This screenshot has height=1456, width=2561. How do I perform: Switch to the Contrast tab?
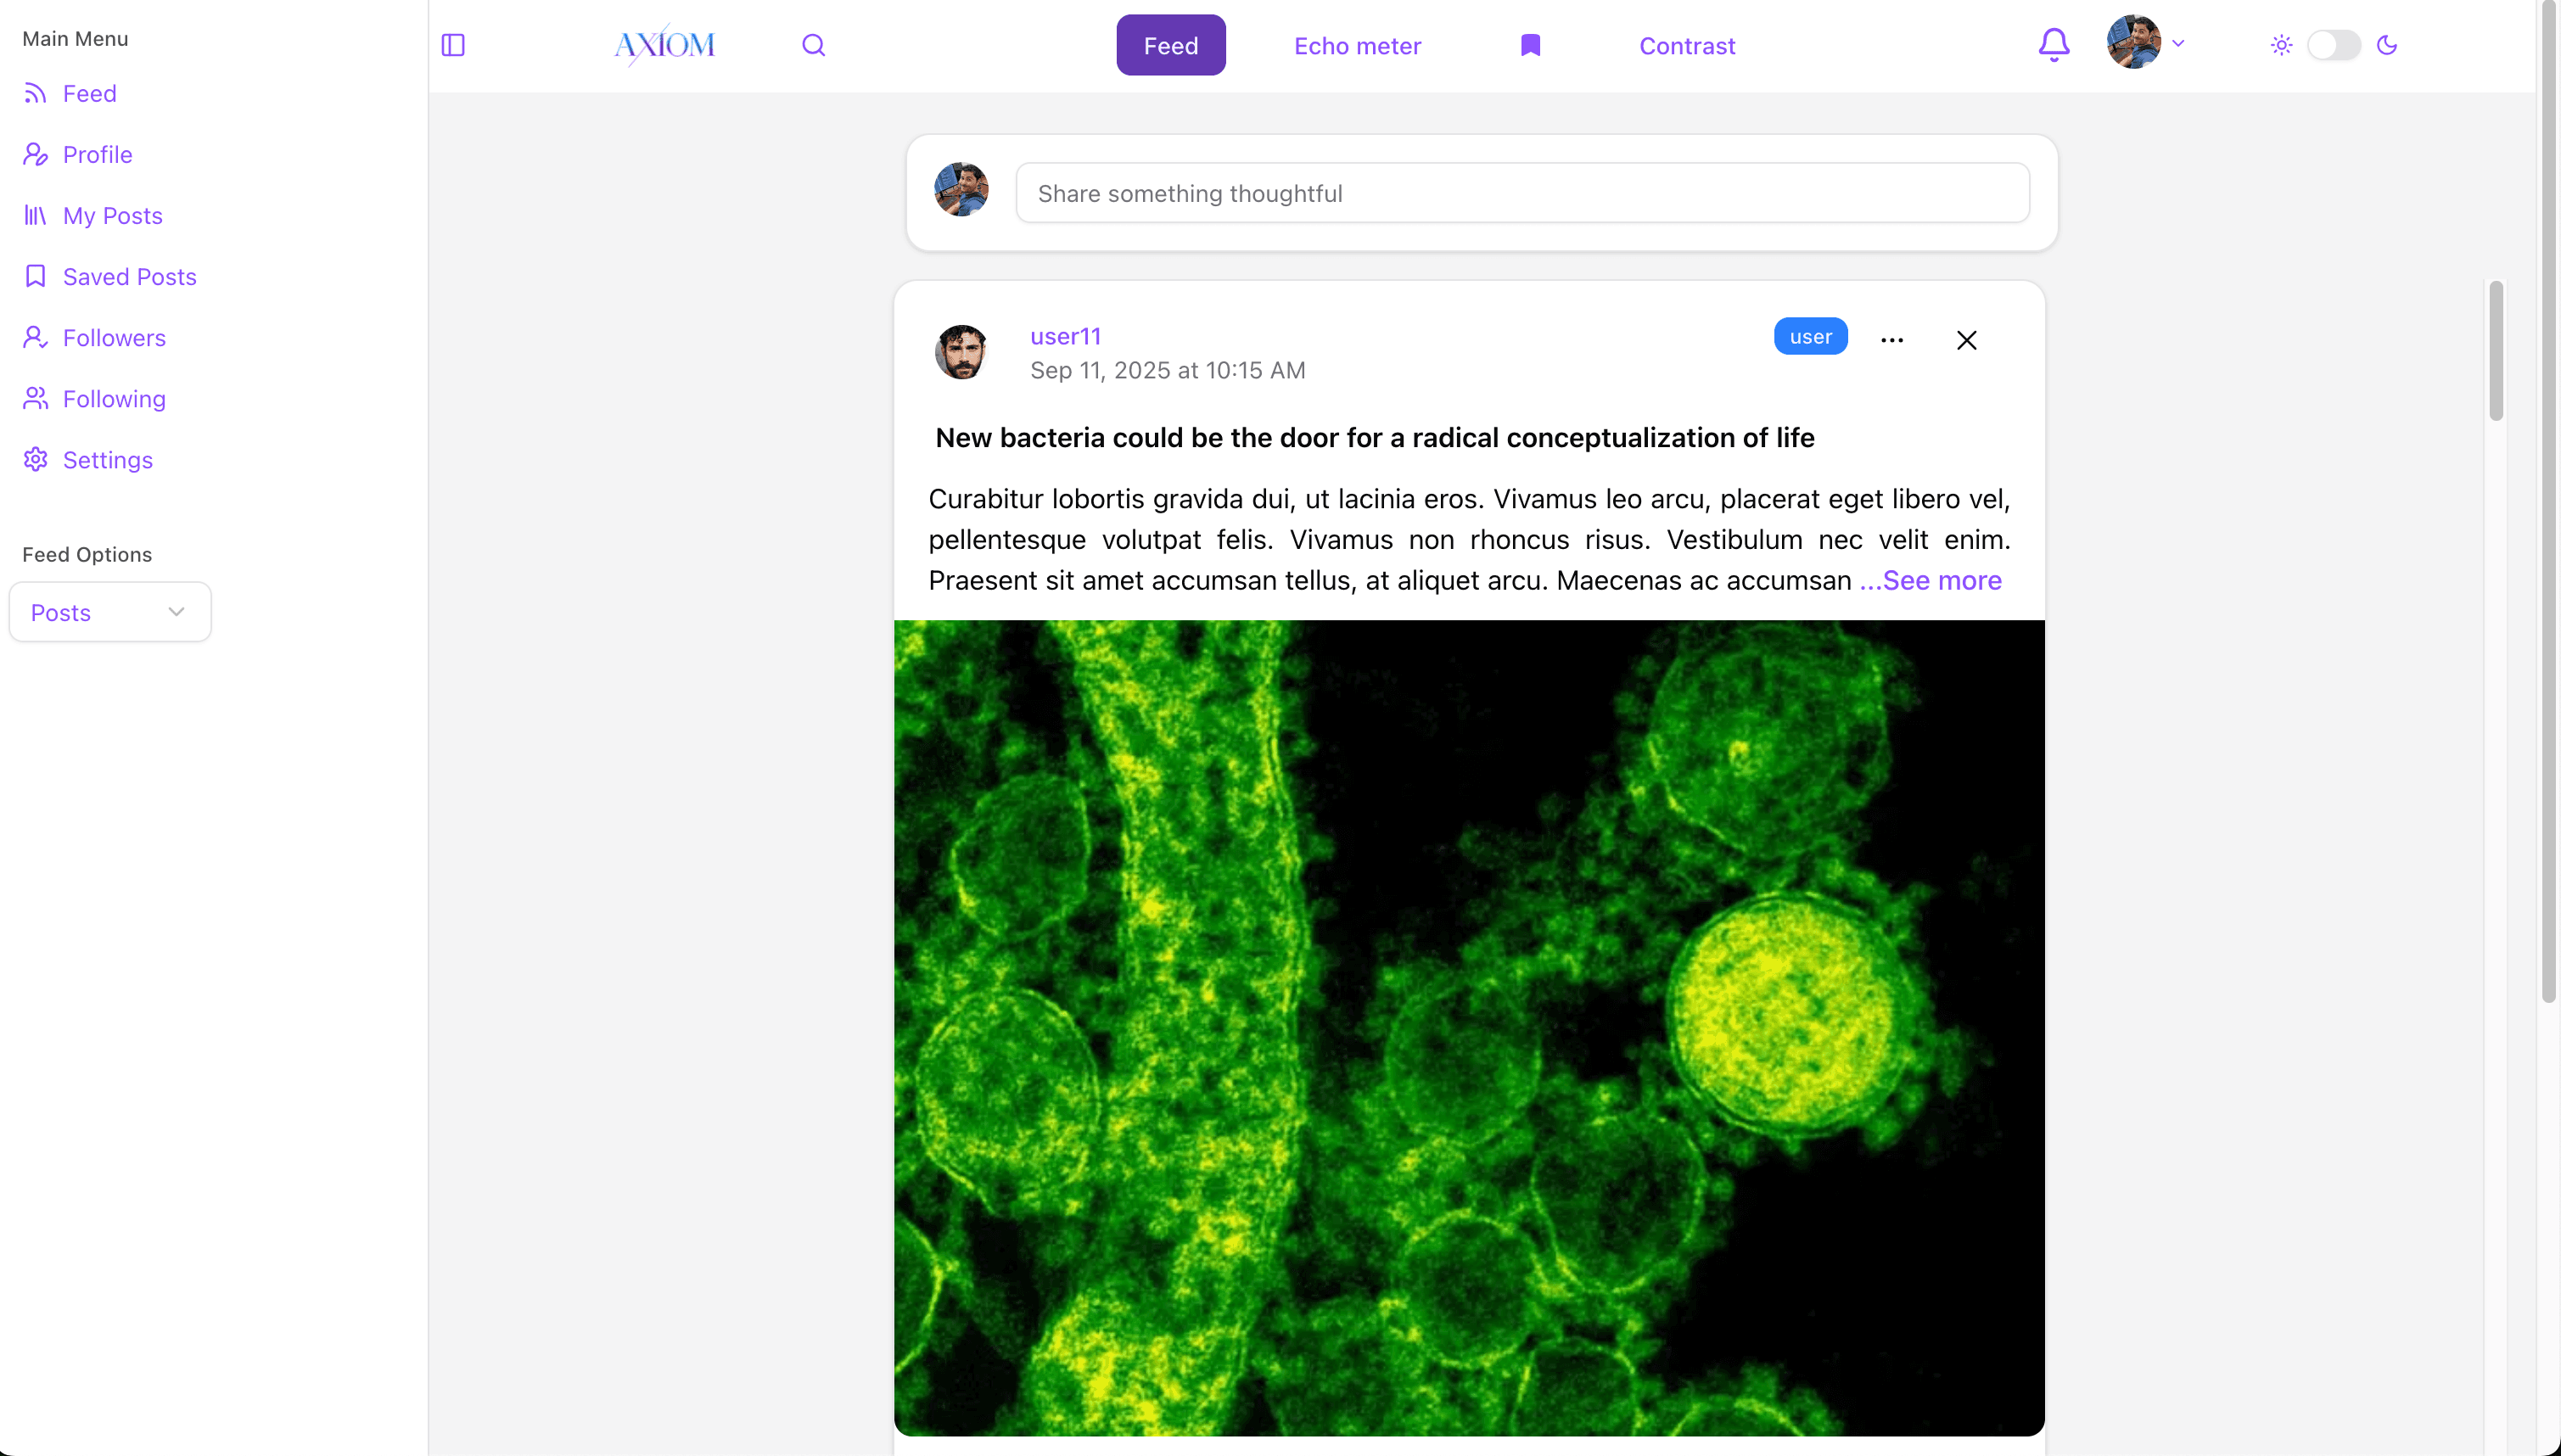click(x=1687, y=45)
